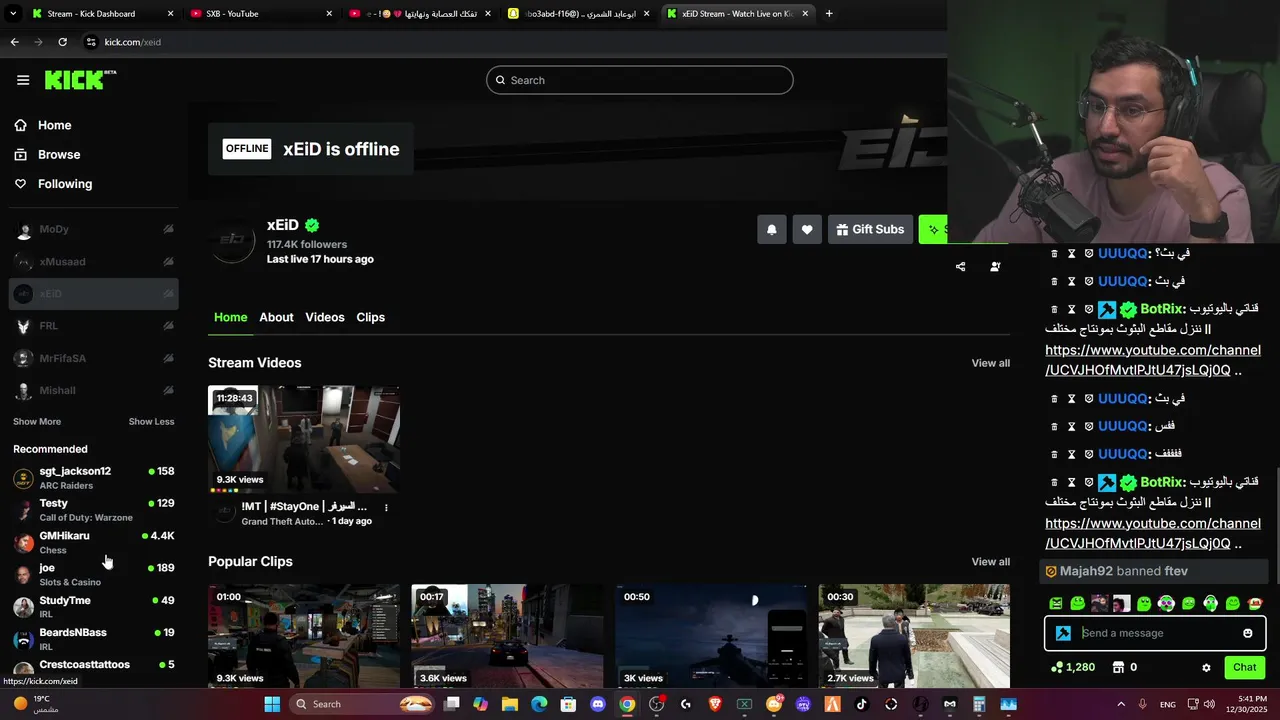Open recommended channel GMHikaru
Screen dimensions: 1280x720
[x=94, y=542]
